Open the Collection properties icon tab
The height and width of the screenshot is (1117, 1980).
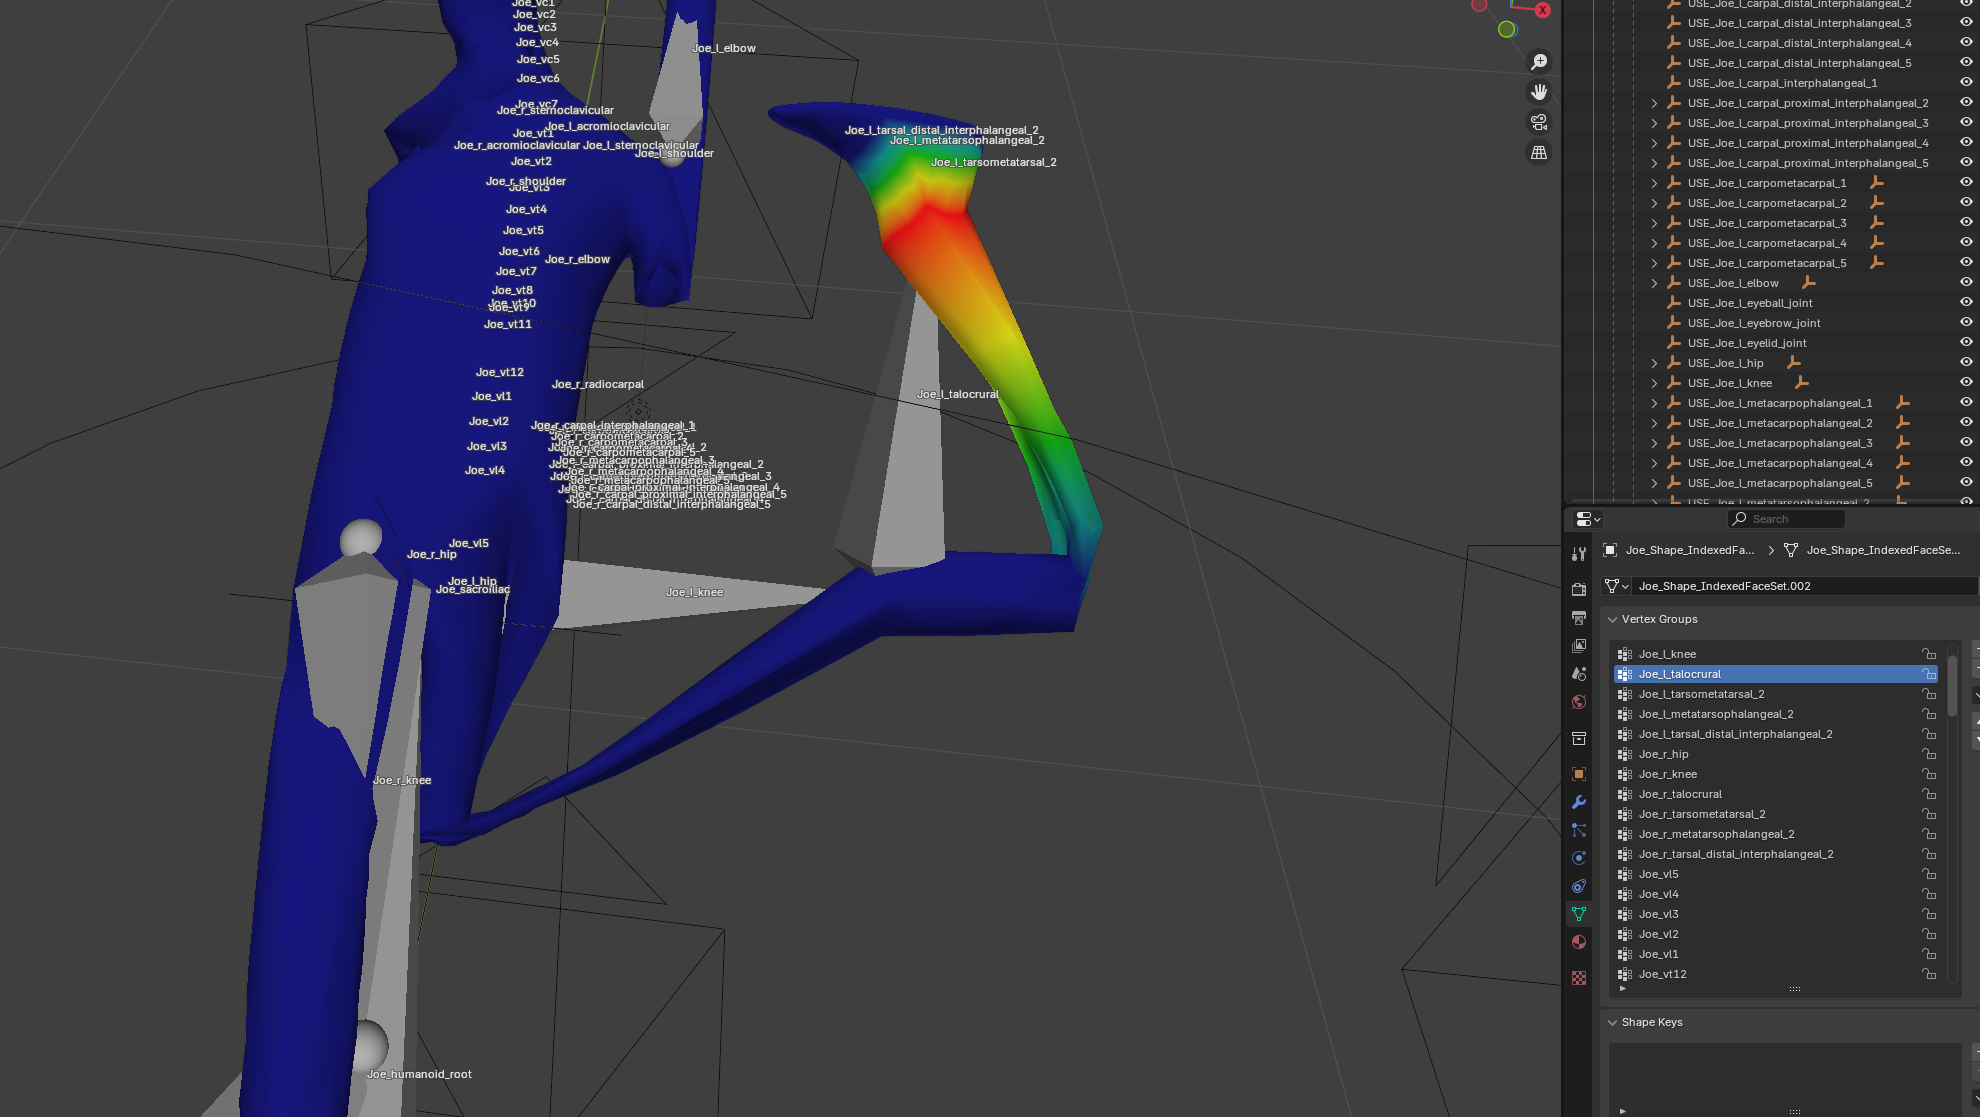tap(1579, 738)
